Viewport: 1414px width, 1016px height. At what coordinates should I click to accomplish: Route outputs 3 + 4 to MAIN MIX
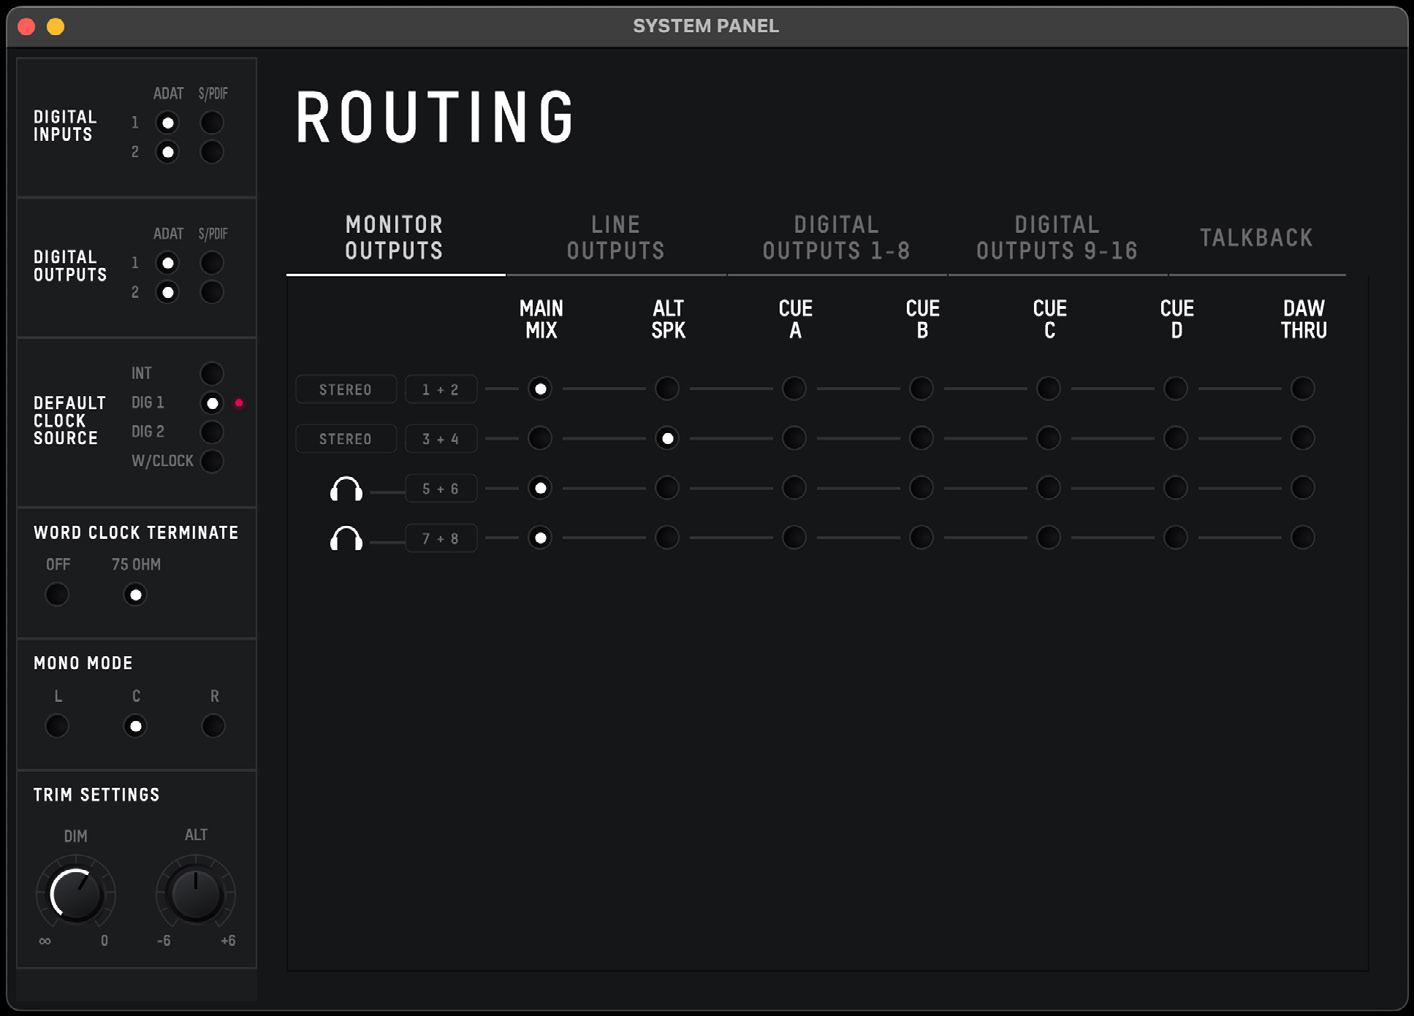540,438
